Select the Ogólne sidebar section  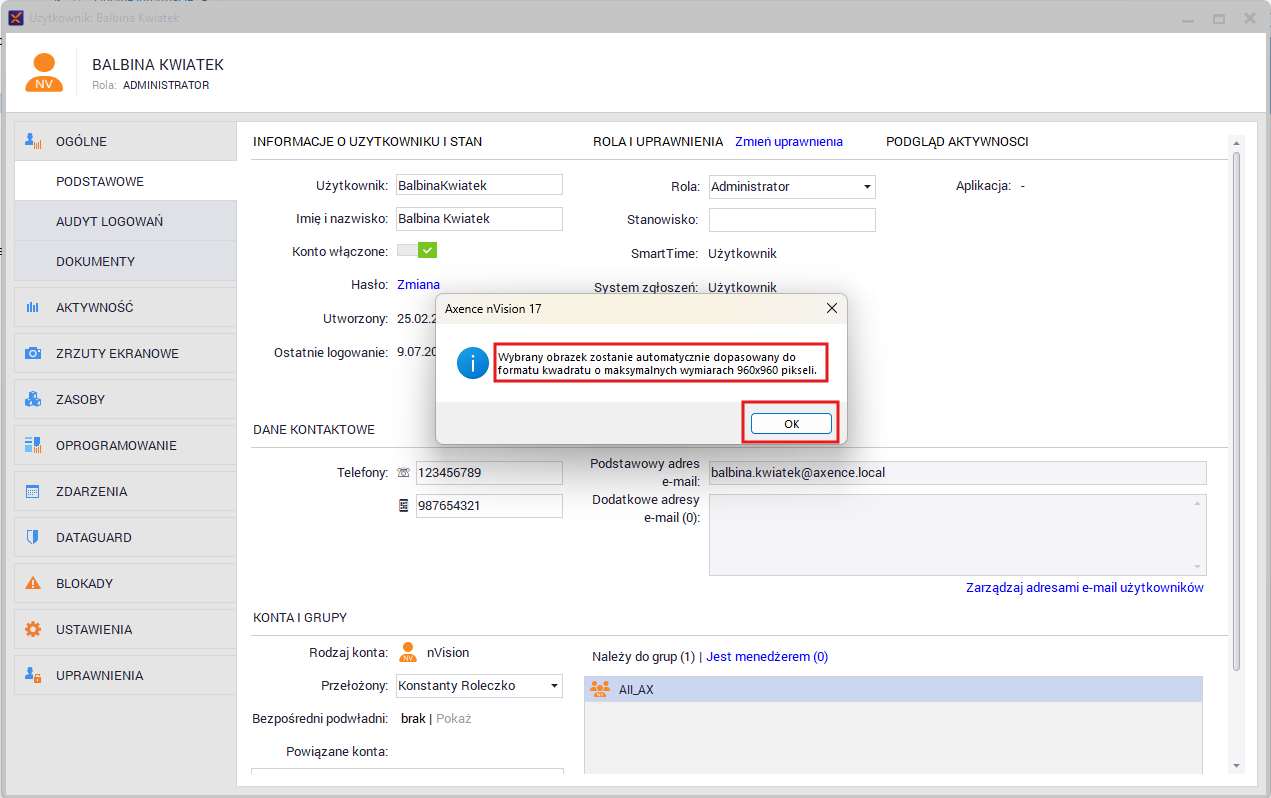(126, 141)
